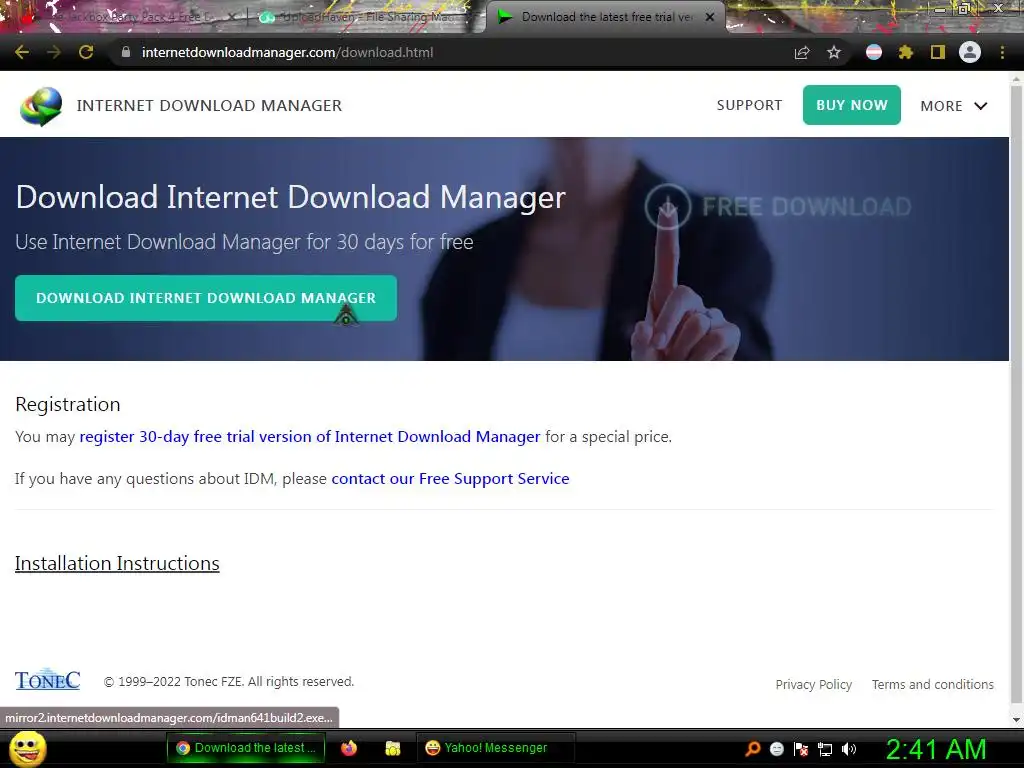Open the flag with red X tray icon
This screenshot has height=768, width=1024.
pos(801,749)
